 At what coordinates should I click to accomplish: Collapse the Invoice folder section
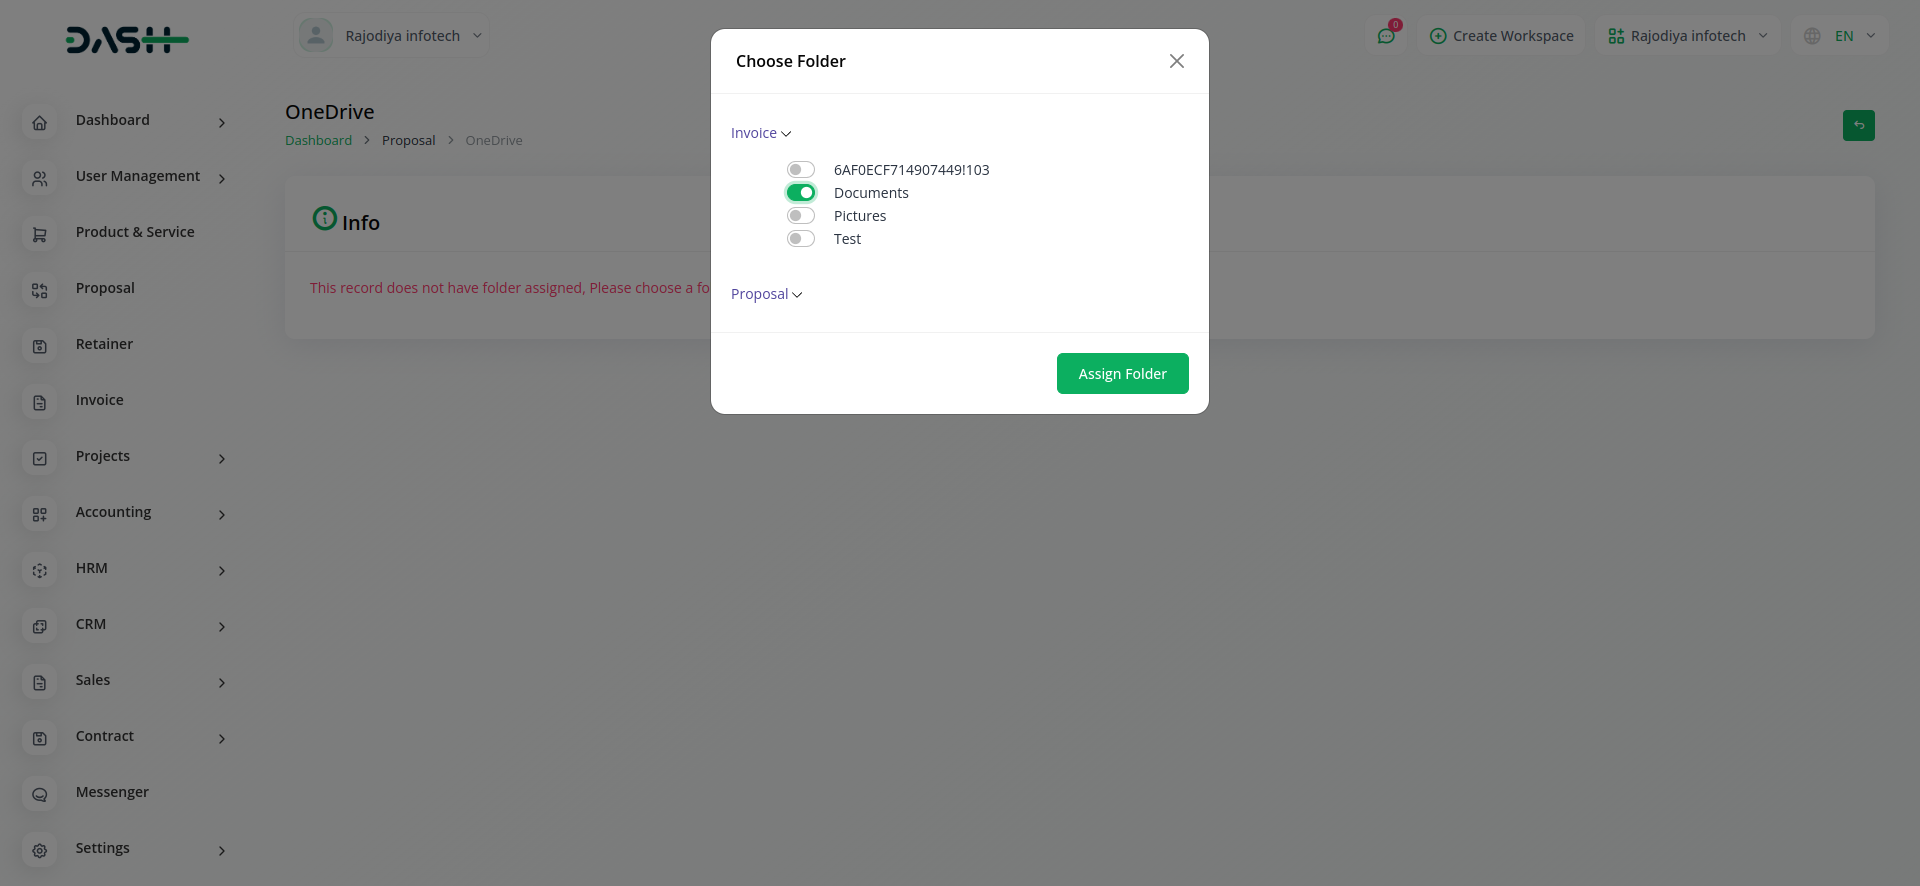tap(760, 133)
